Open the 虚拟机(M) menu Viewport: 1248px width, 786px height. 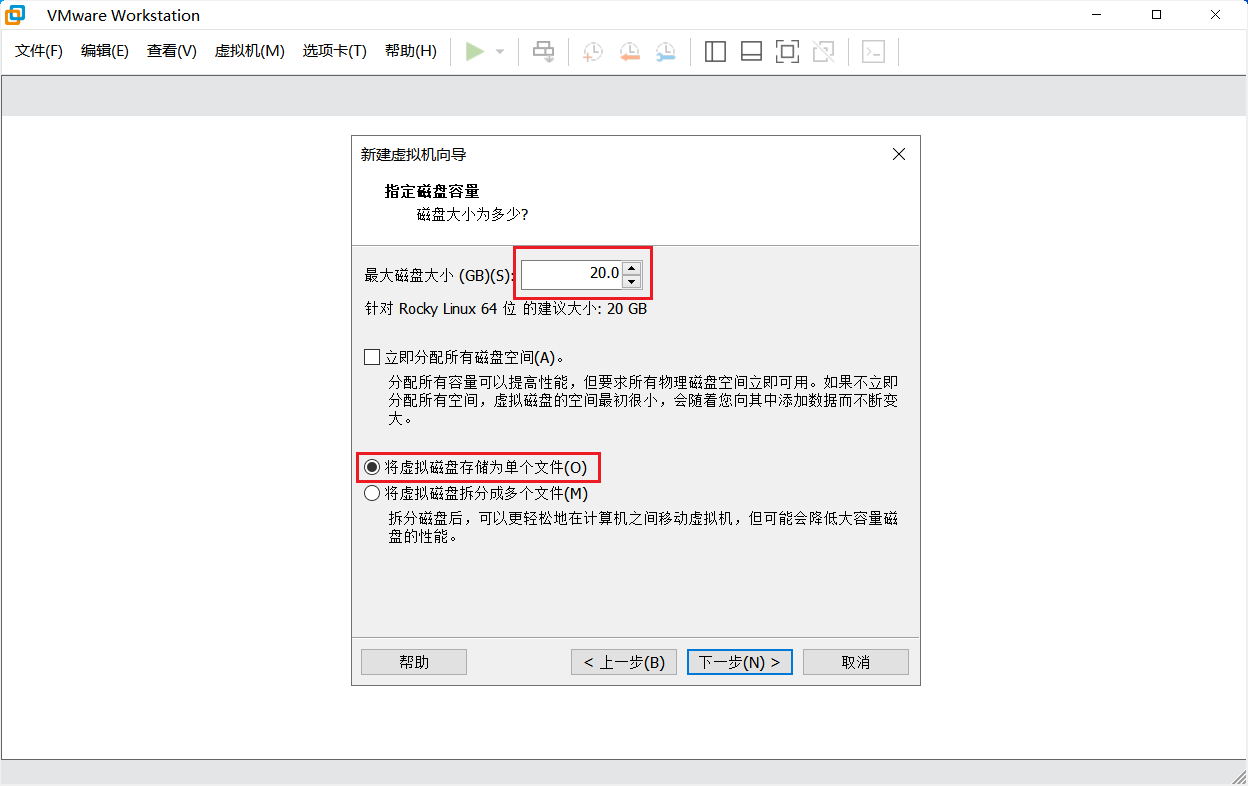(x=249, y=51)
